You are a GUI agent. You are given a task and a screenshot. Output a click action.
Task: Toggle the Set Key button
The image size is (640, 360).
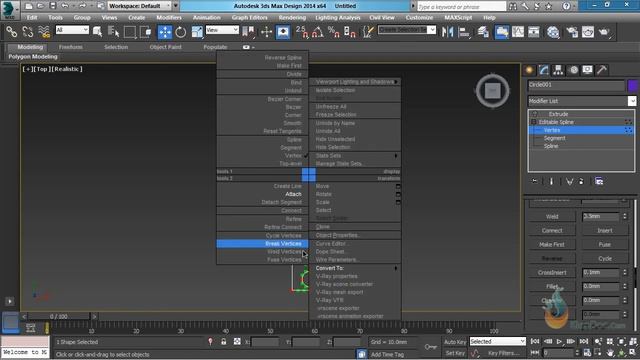coord(455,353)
